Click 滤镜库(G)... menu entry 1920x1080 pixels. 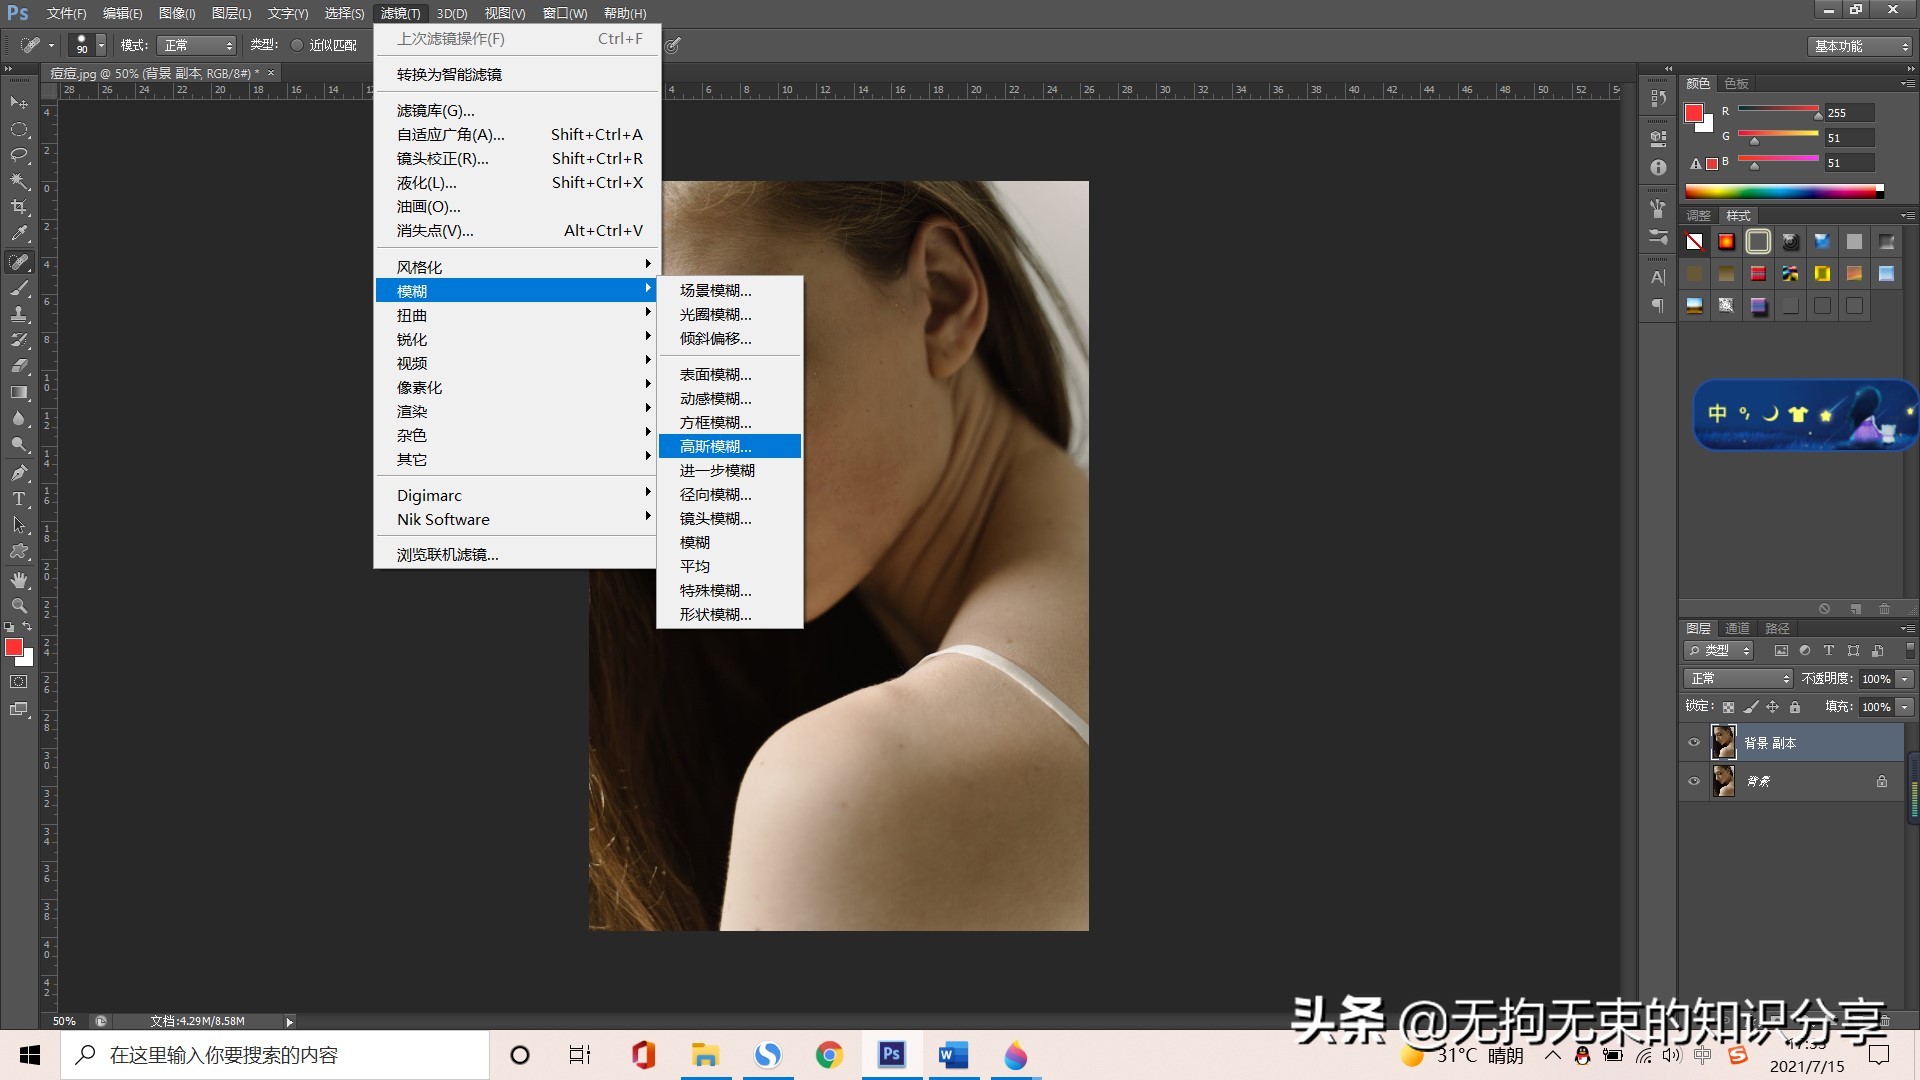[436, 110]
